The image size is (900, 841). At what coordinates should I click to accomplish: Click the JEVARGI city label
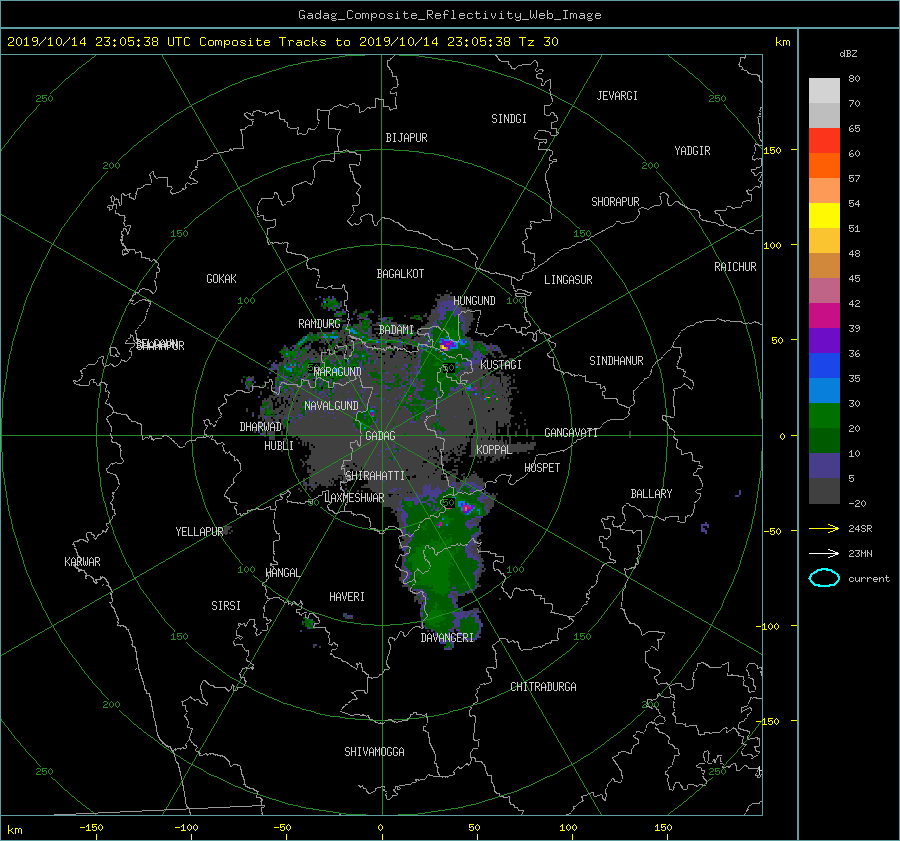point(617,96)
